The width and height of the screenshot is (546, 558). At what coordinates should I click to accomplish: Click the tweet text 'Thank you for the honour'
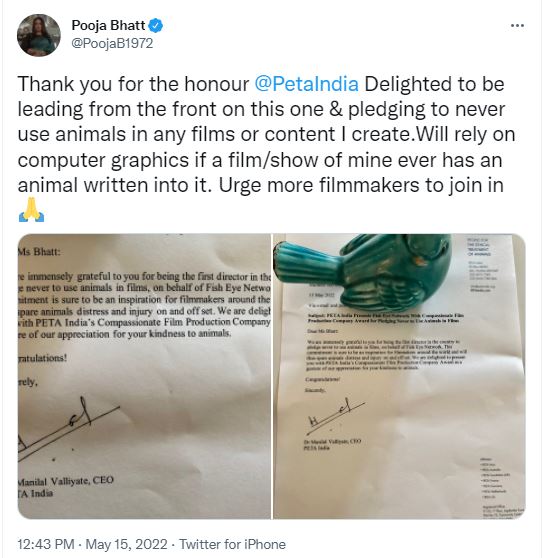133,84
